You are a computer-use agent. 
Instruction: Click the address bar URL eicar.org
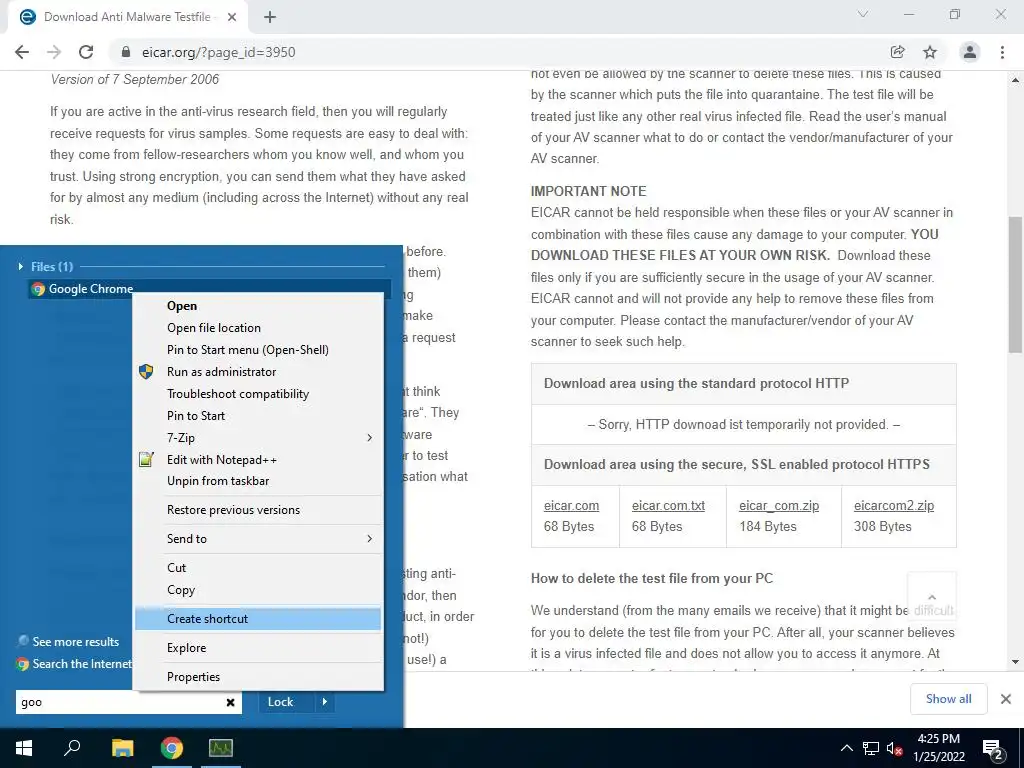point(219,52)
